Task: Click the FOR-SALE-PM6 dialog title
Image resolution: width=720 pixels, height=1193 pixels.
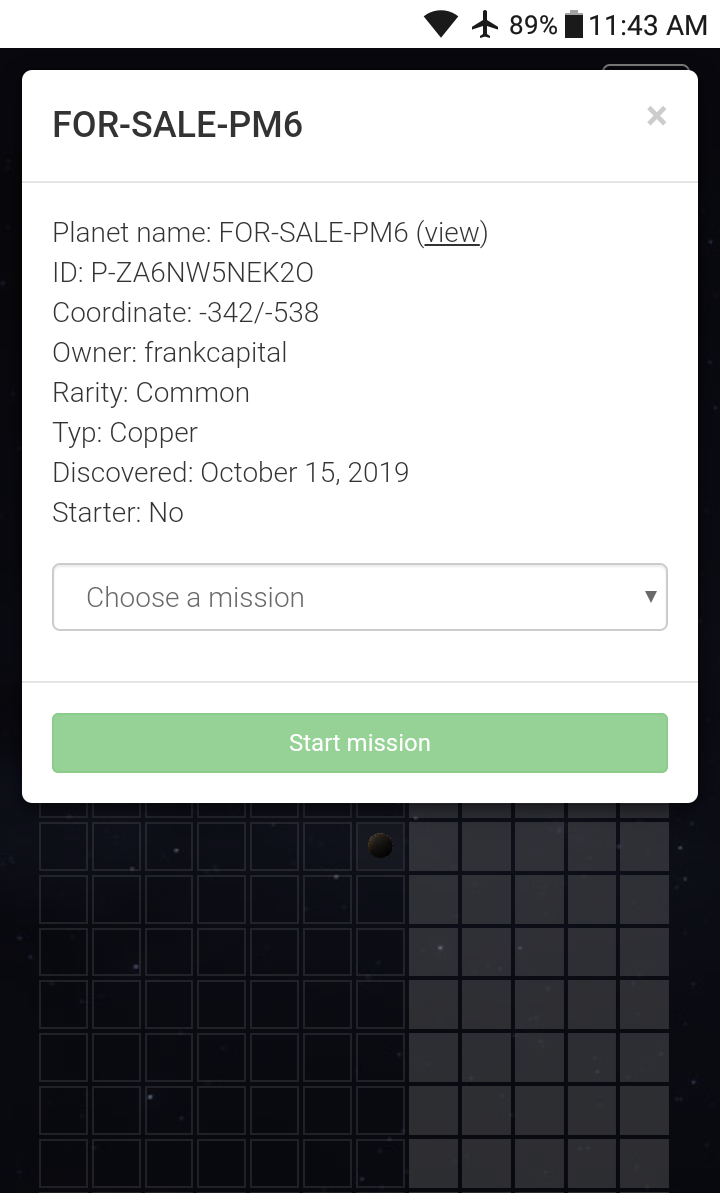Action: click(177, 125)
